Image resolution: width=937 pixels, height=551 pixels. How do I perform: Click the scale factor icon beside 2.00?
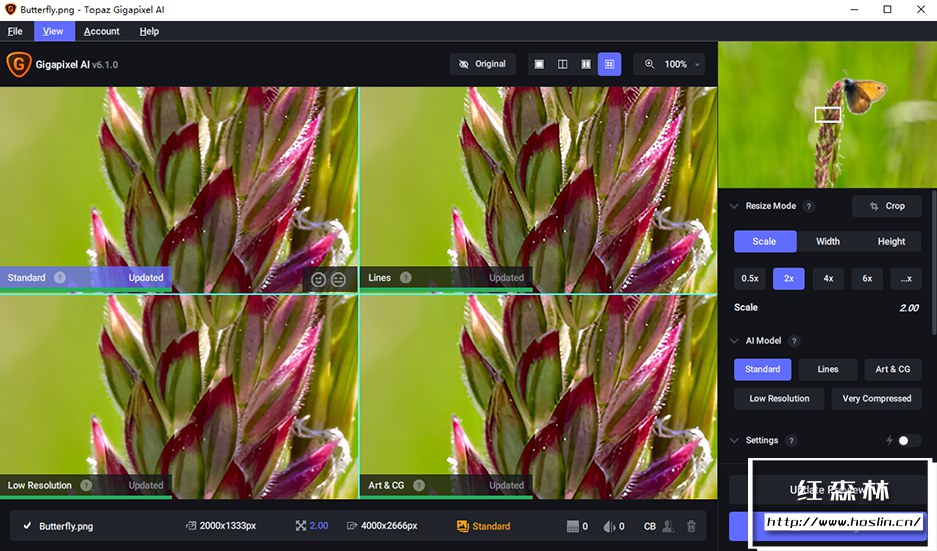pos(301,526)
